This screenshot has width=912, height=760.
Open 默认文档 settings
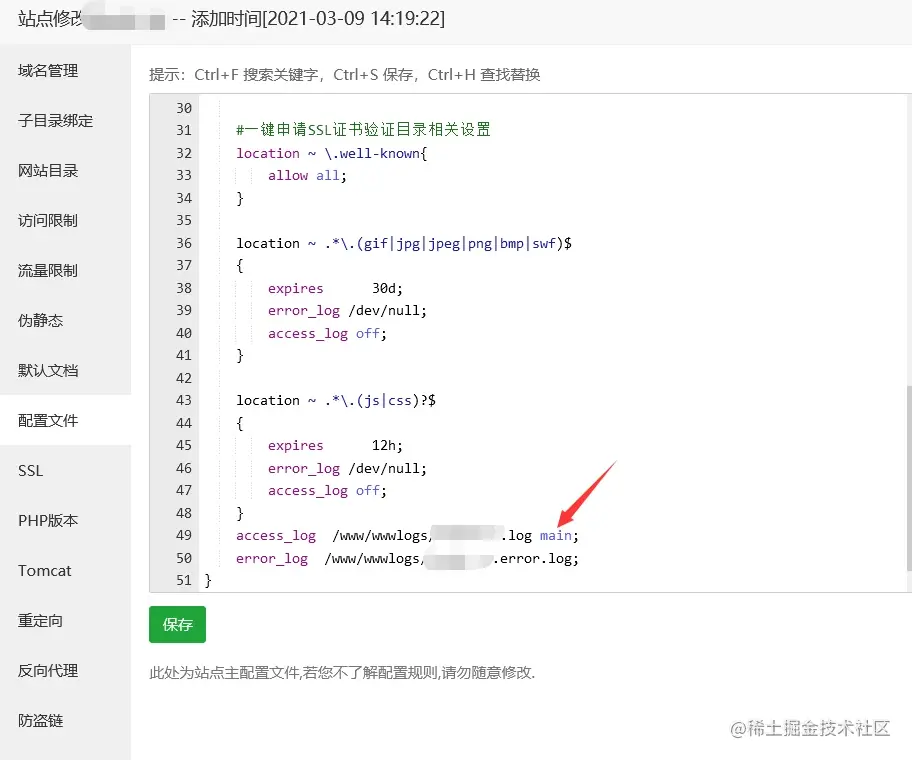48,371
